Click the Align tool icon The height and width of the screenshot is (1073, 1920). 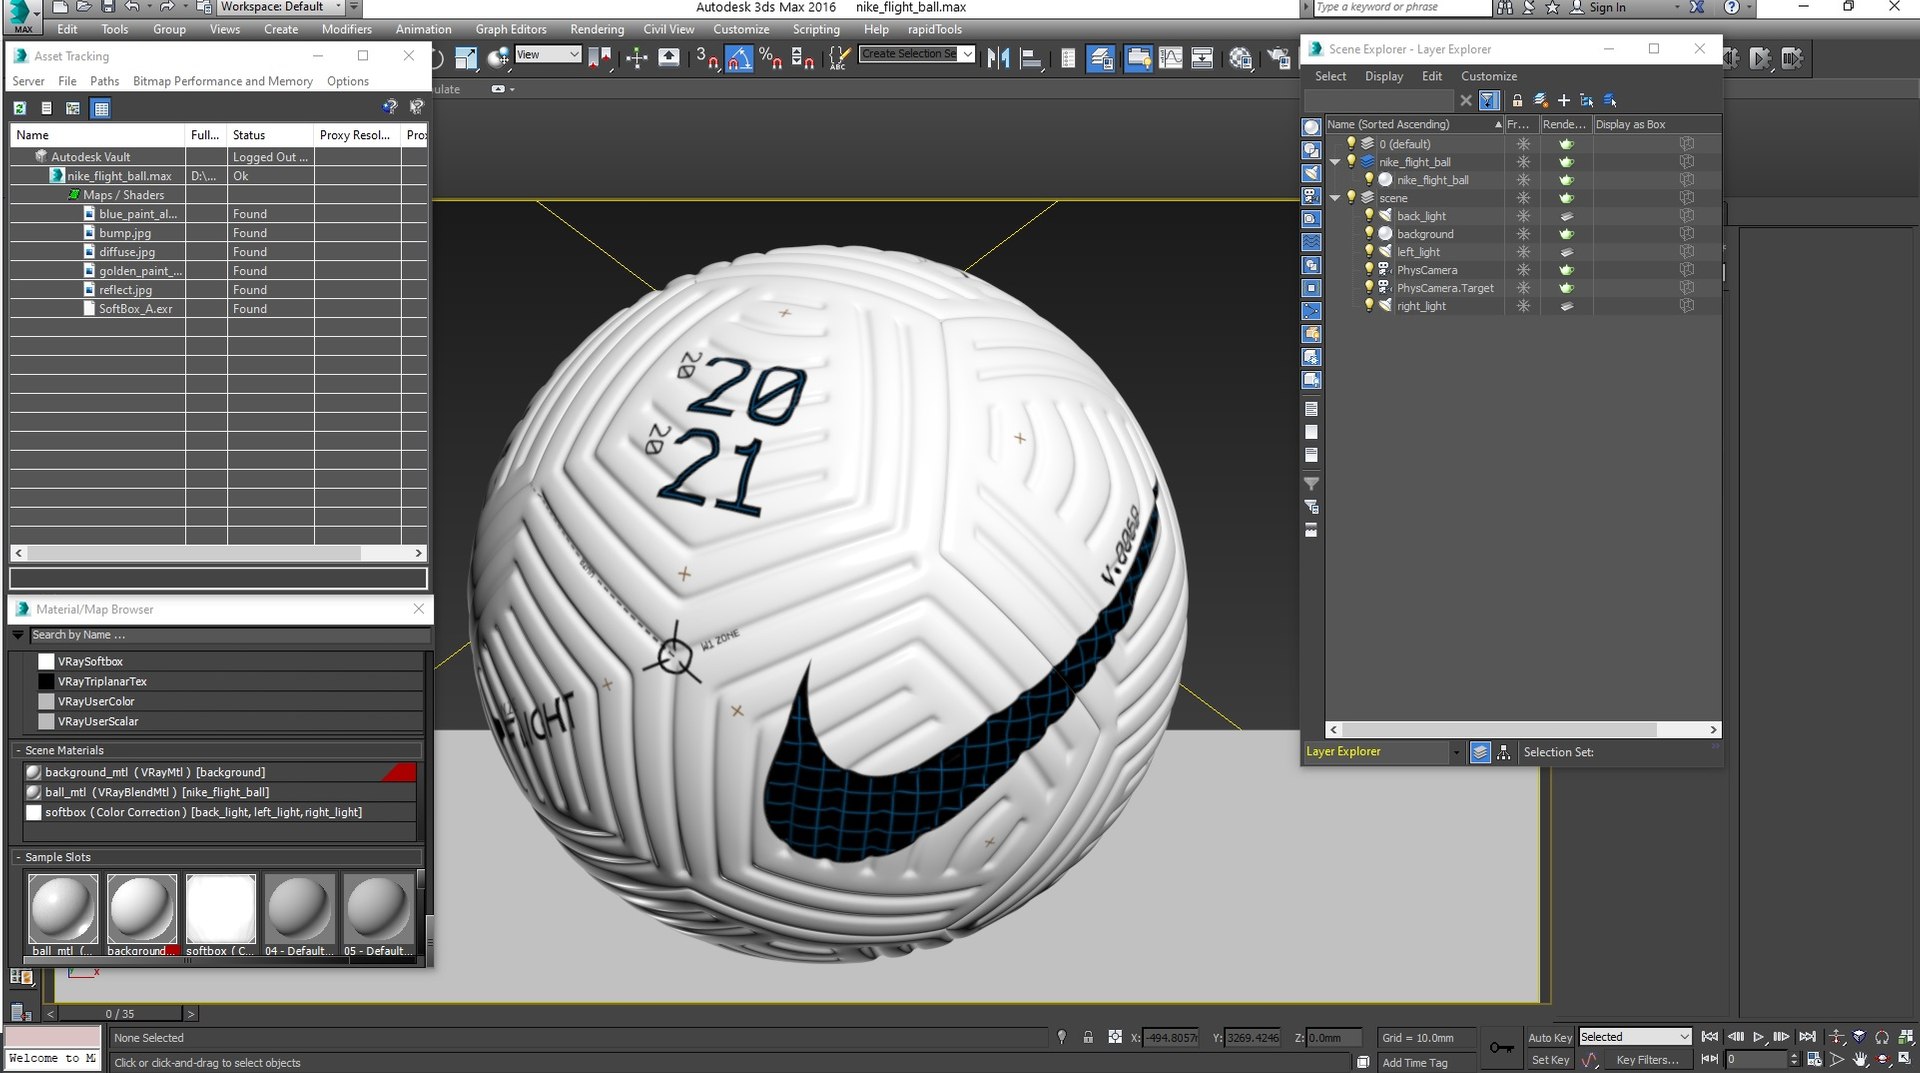(1031, 59)
